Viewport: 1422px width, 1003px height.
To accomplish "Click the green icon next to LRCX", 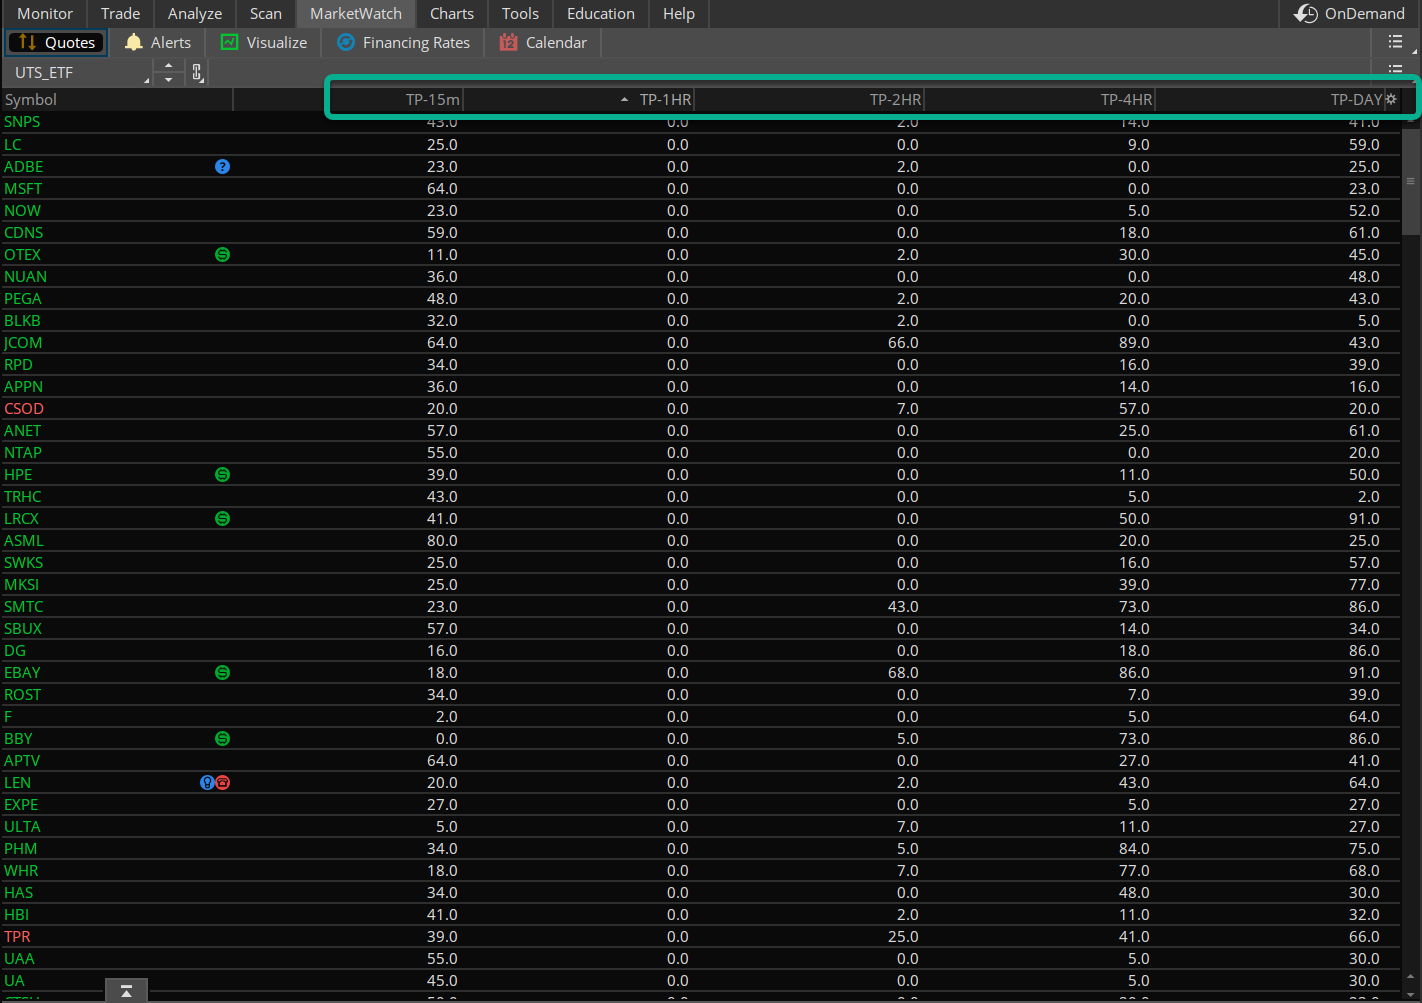I will click(222, 519).
